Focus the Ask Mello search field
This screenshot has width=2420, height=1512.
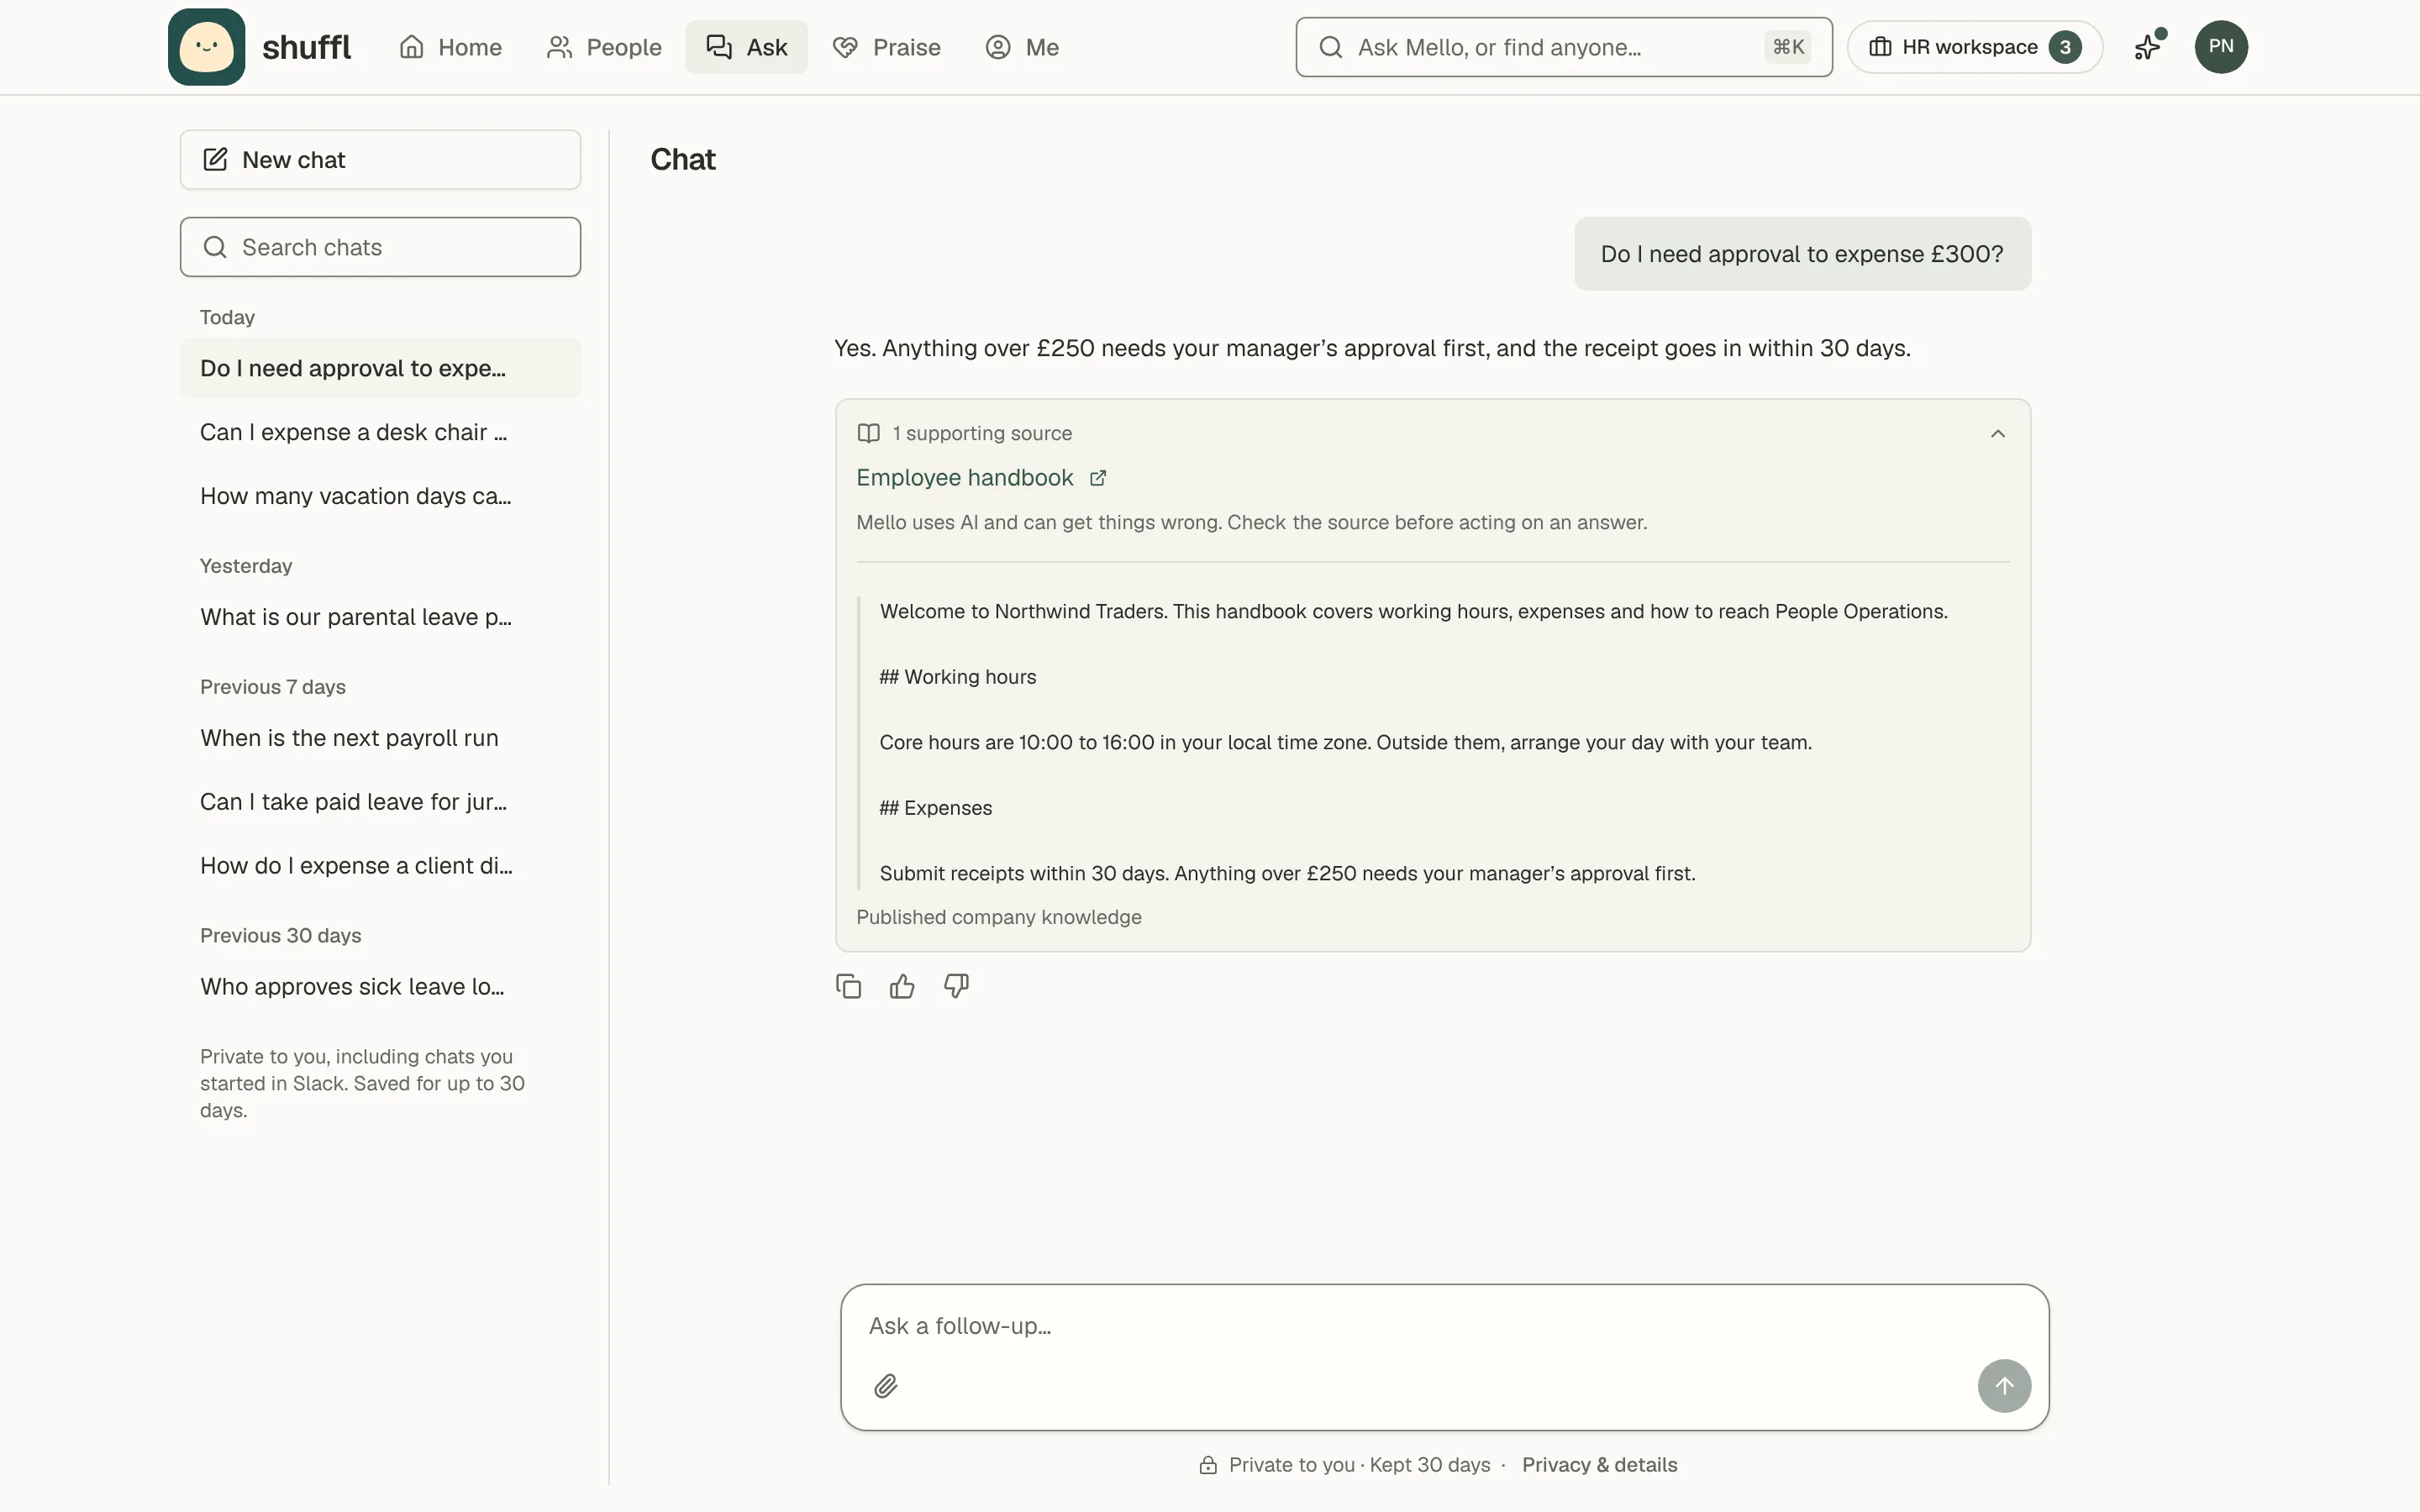tap(1564, 47)
